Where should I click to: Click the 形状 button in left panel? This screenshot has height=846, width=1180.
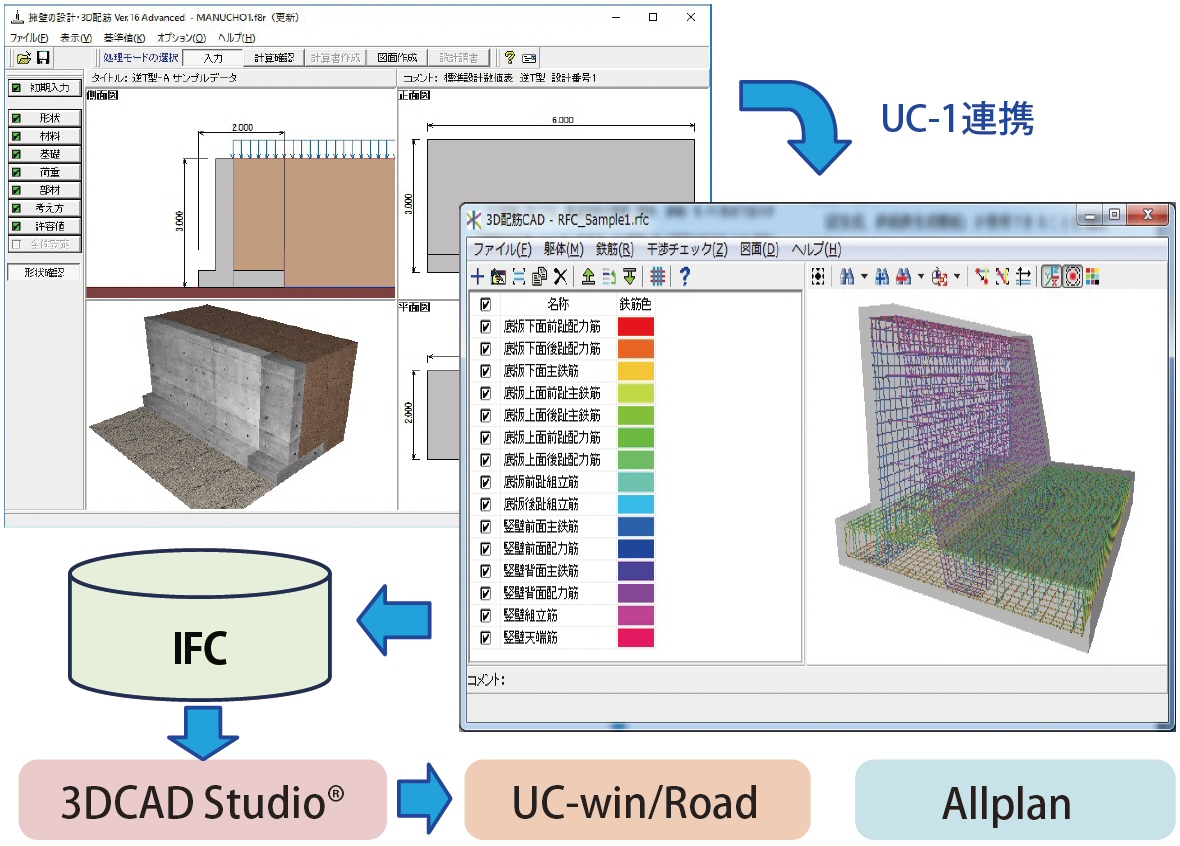pos(44,117)
